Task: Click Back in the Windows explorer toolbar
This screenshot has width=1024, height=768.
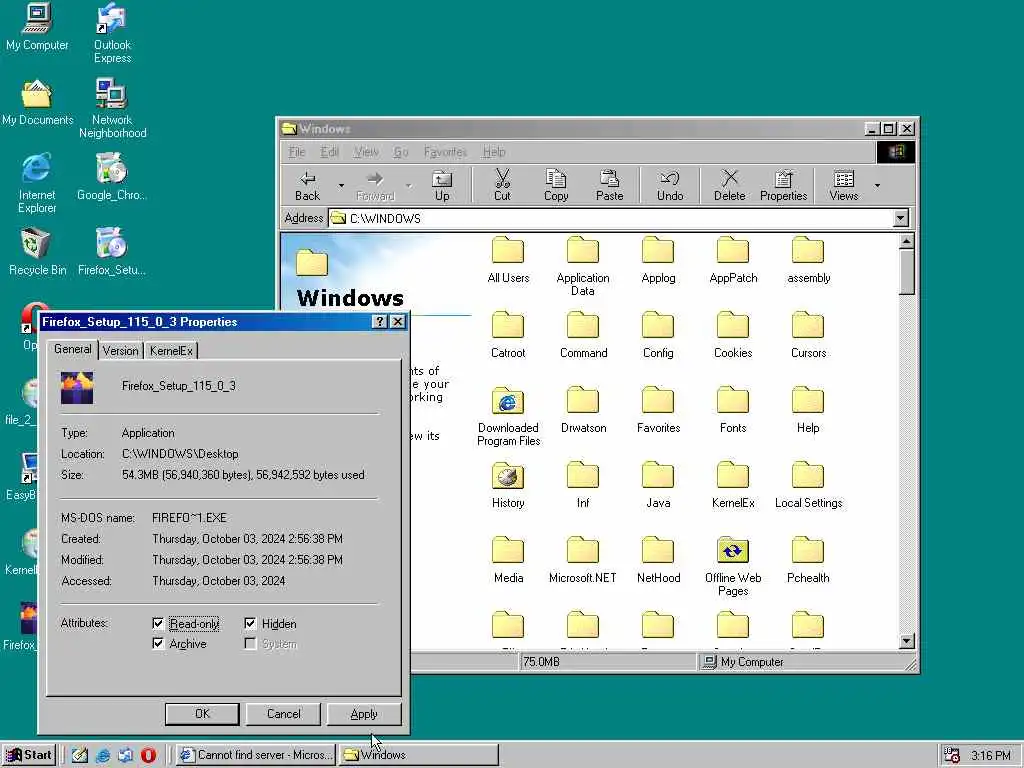Action: pos(308,185)
